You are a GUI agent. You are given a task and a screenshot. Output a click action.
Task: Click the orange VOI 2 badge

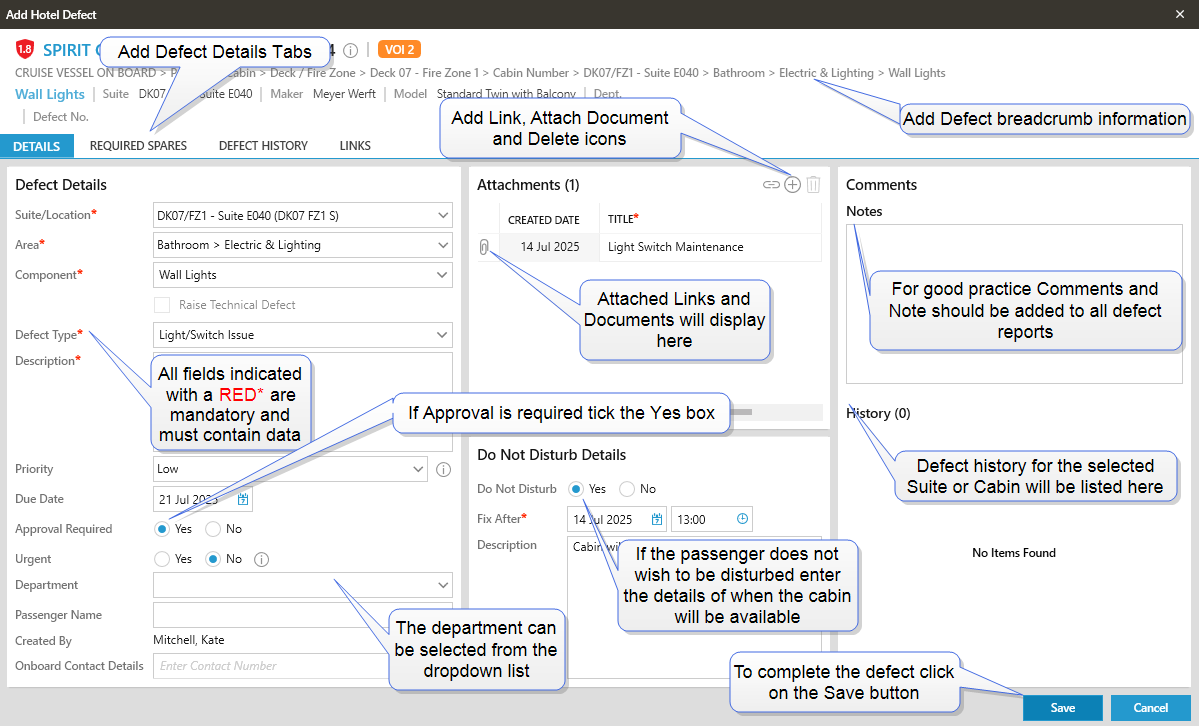[x=399, y=50]
